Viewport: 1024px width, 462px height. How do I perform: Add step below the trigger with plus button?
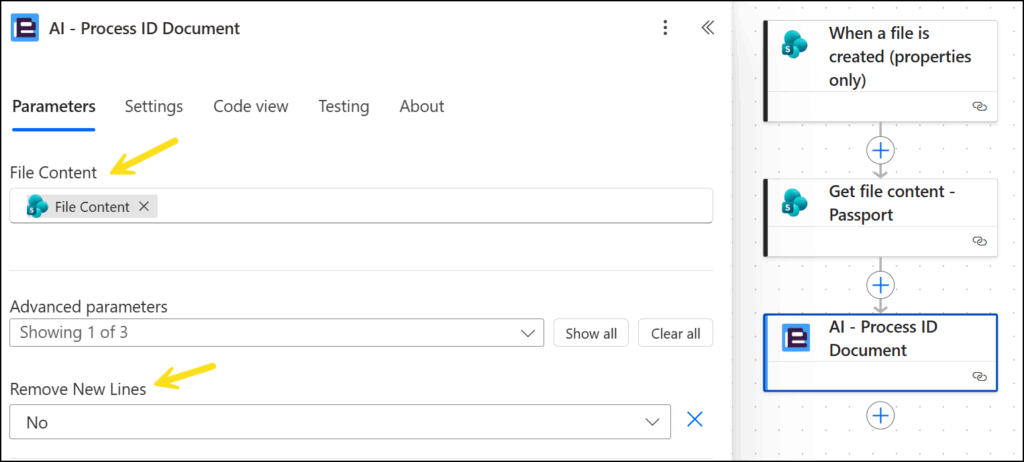[880, 150]
